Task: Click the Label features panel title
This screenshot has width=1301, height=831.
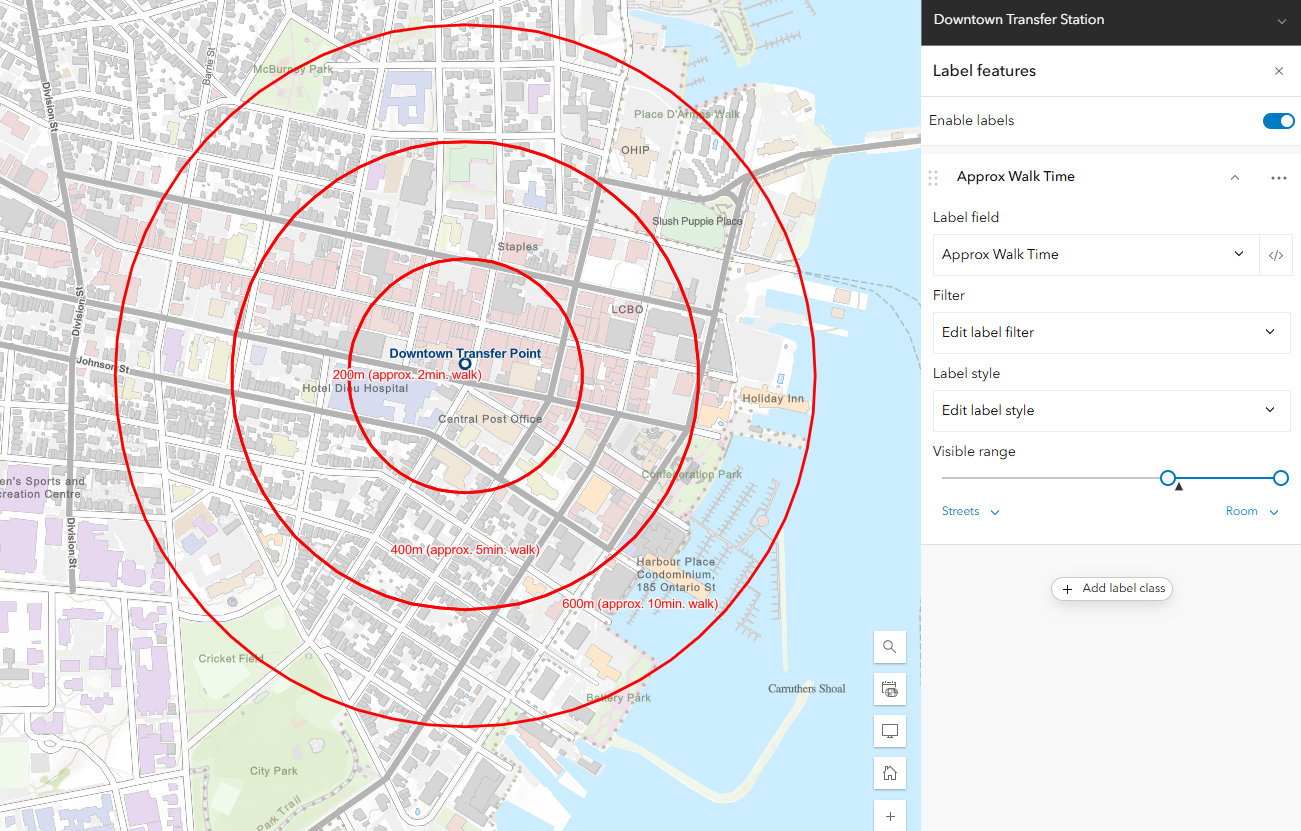Action: (984, 71)
